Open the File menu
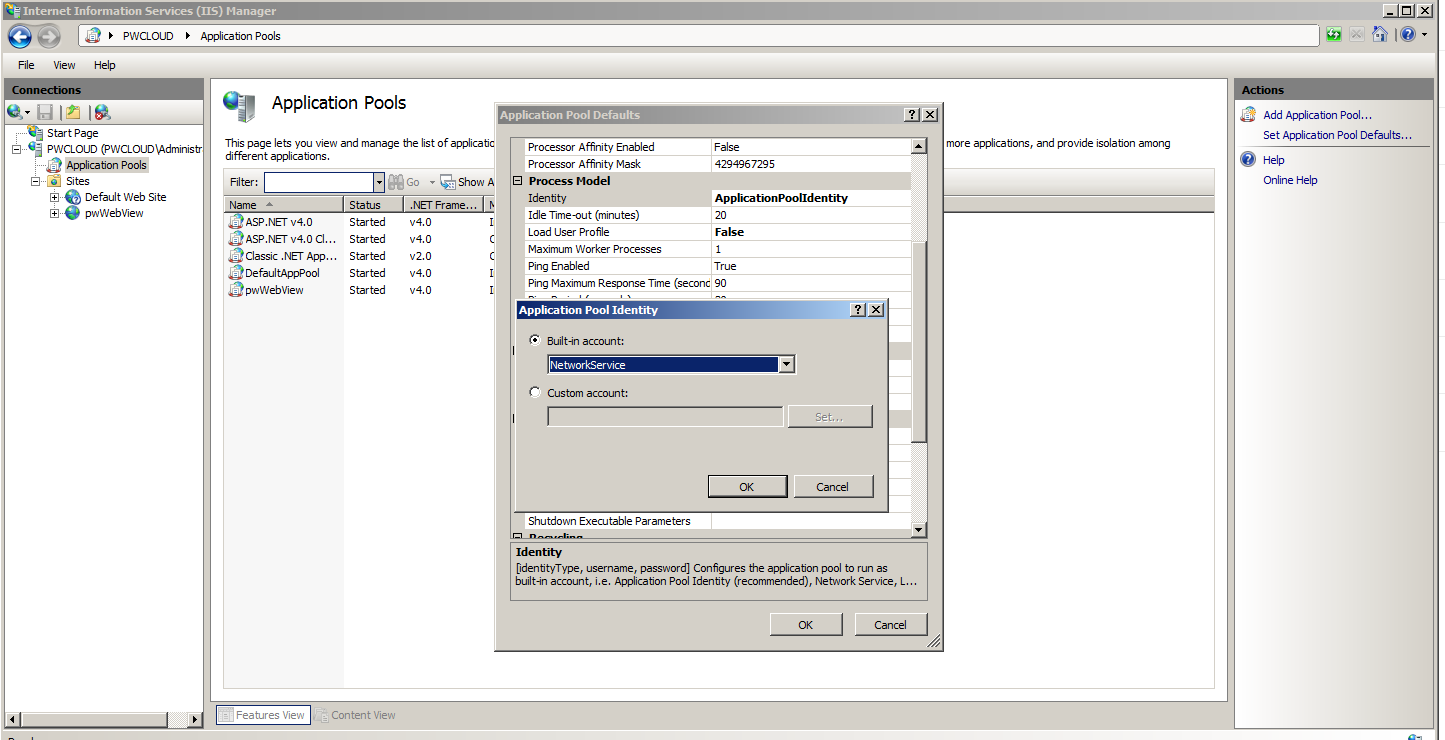Screen dimensions: 1445x740 (26, 65)
